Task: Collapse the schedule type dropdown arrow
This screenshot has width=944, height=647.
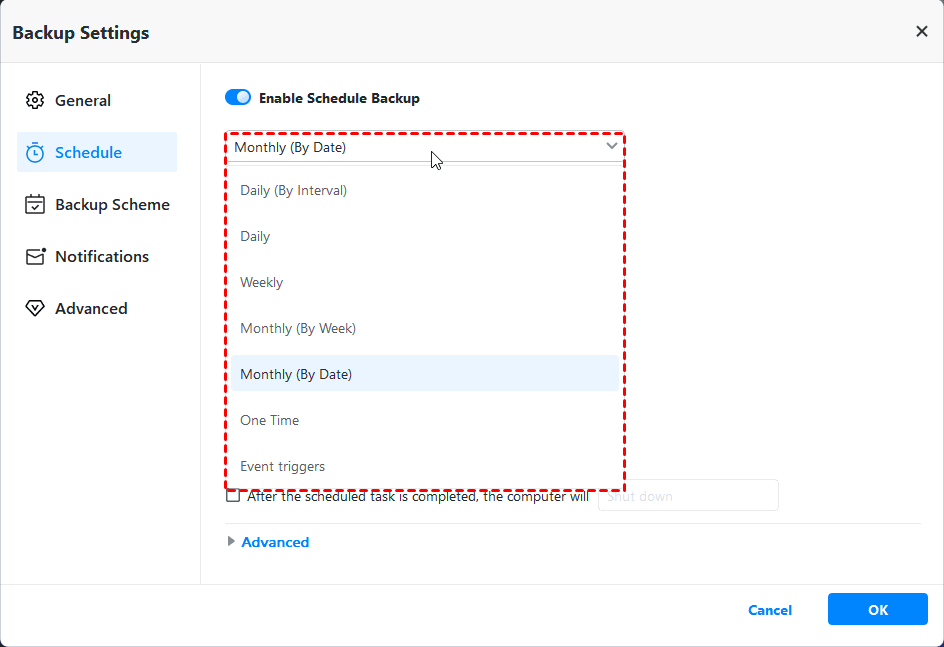Action: tap(612, 147)
